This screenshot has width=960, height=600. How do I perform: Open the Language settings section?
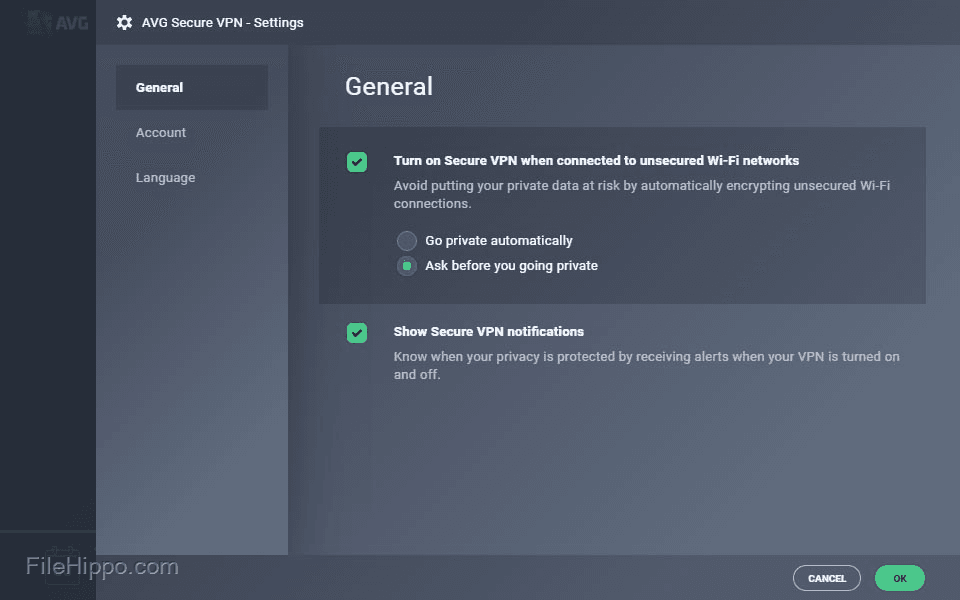pos(166,177)
